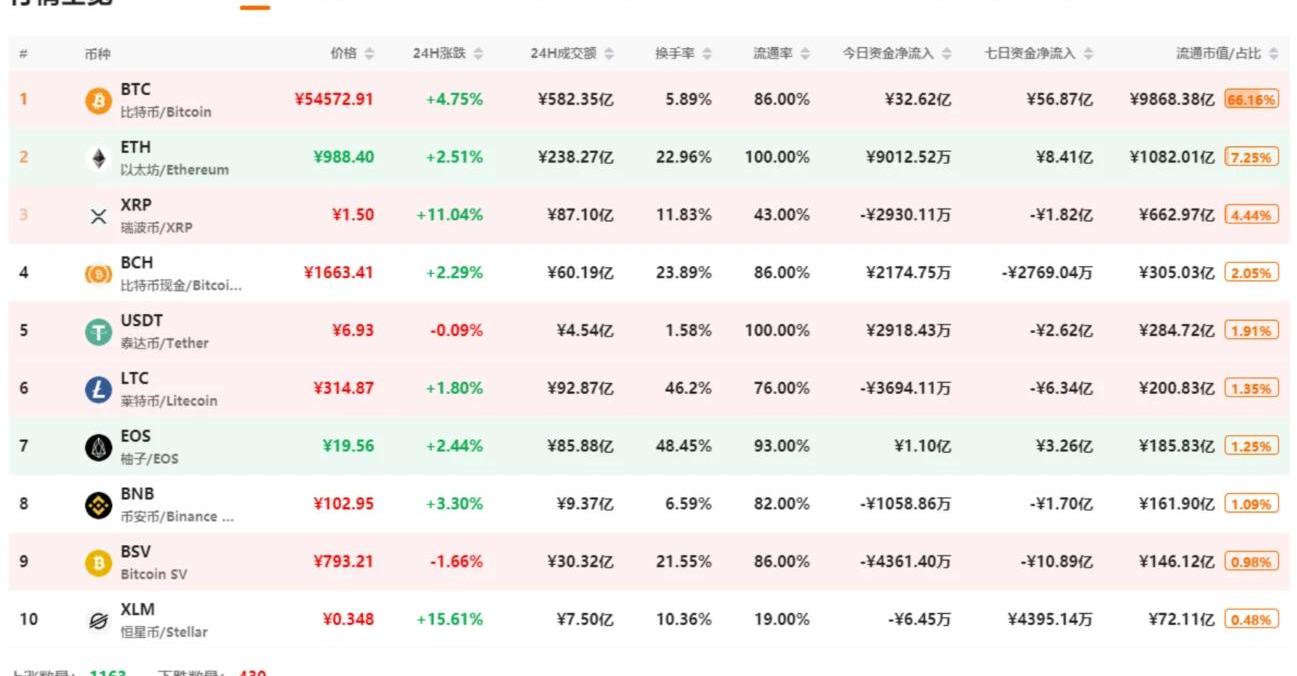The image size is (1297, 676).
Task: Sort by 流通市值/占比 column arrows
Action: [1273, 54]
